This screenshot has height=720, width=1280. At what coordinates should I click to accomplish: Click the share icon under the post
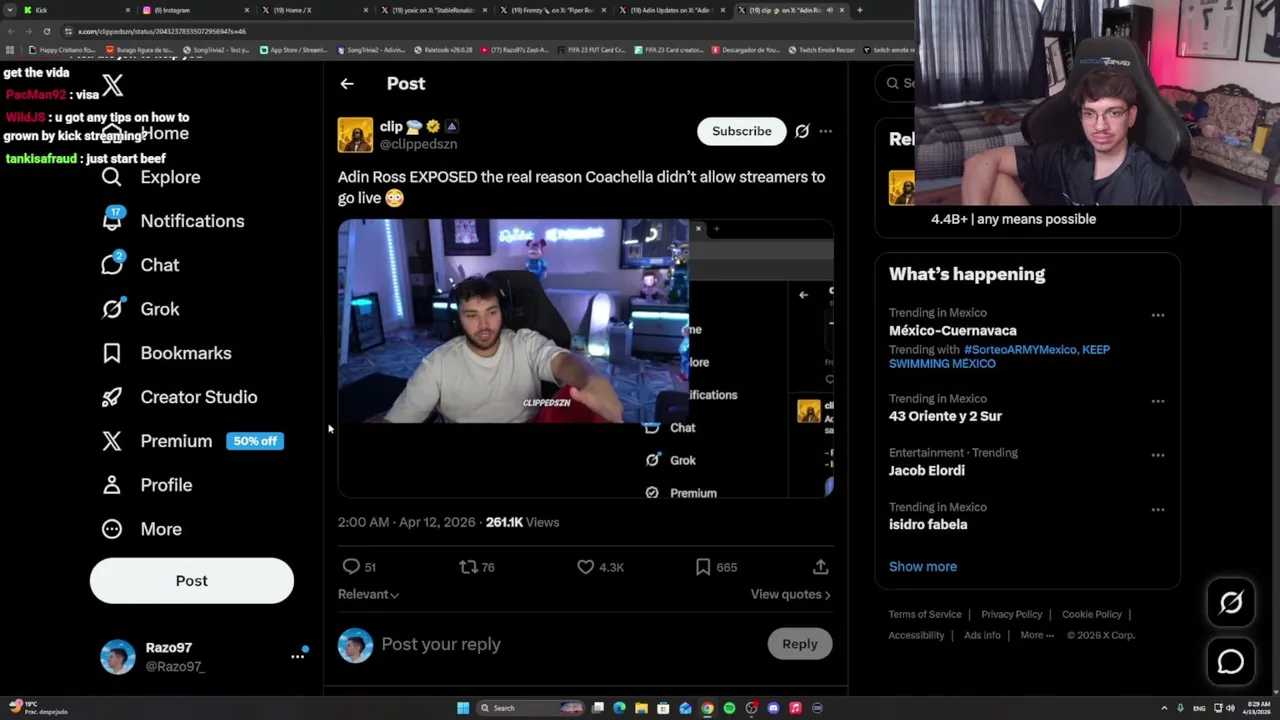820,567
